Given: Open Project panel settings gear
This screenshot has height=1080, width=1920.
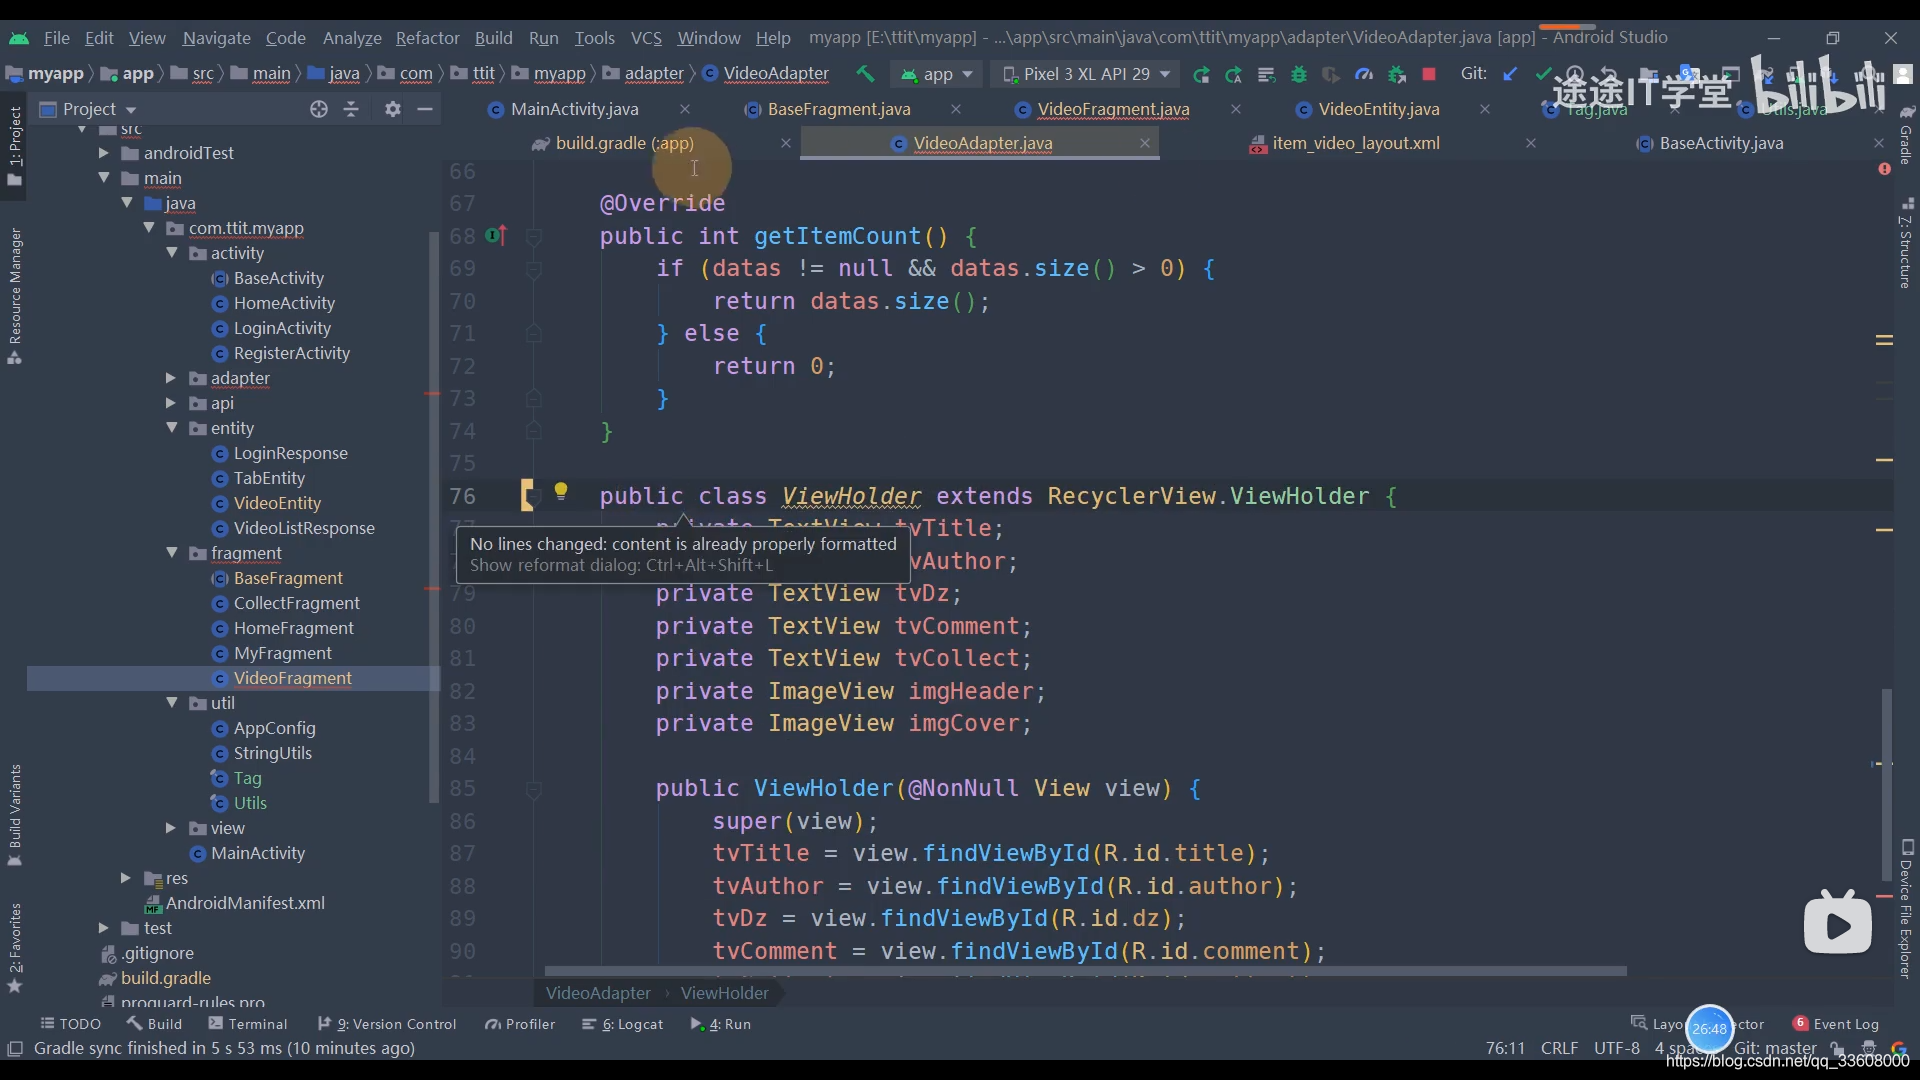Looking at the screenshot, I should pos(393,109).
